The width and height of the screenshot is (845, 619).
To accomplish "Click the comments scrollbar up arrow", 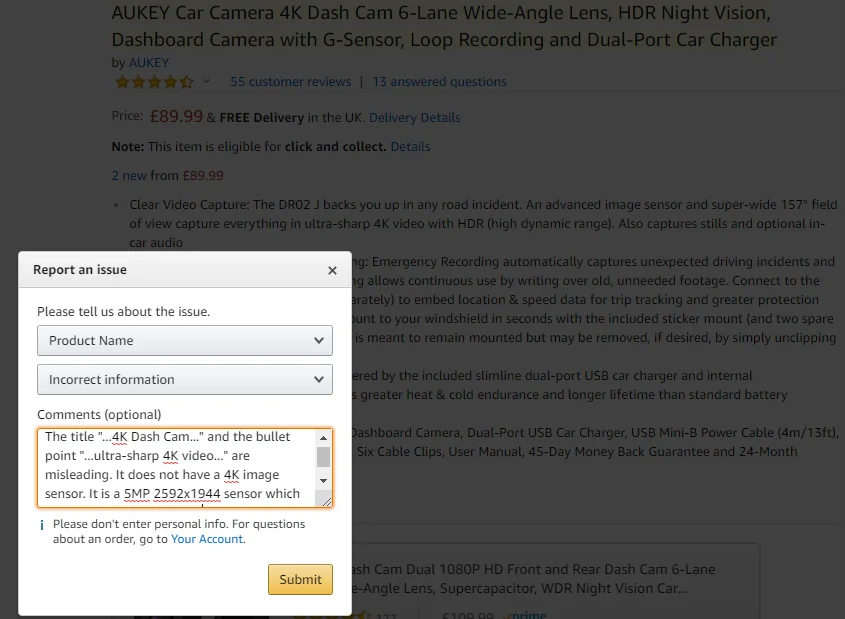I will pos(323,438).
